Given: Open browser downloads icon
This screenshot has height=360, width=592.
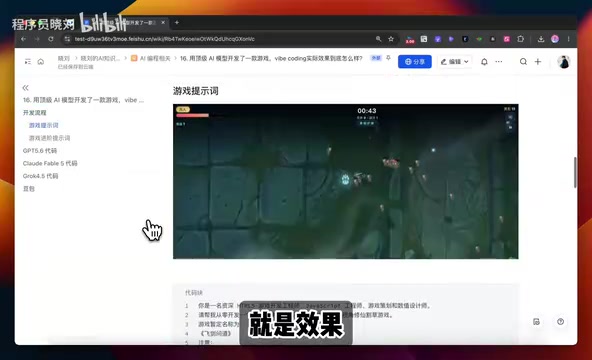Looking at the screenshot, I should pos(541,39).
